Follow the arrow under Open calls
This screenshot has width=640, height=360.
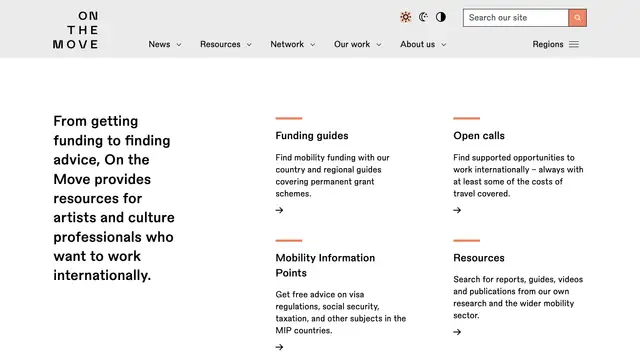(457, 210)
